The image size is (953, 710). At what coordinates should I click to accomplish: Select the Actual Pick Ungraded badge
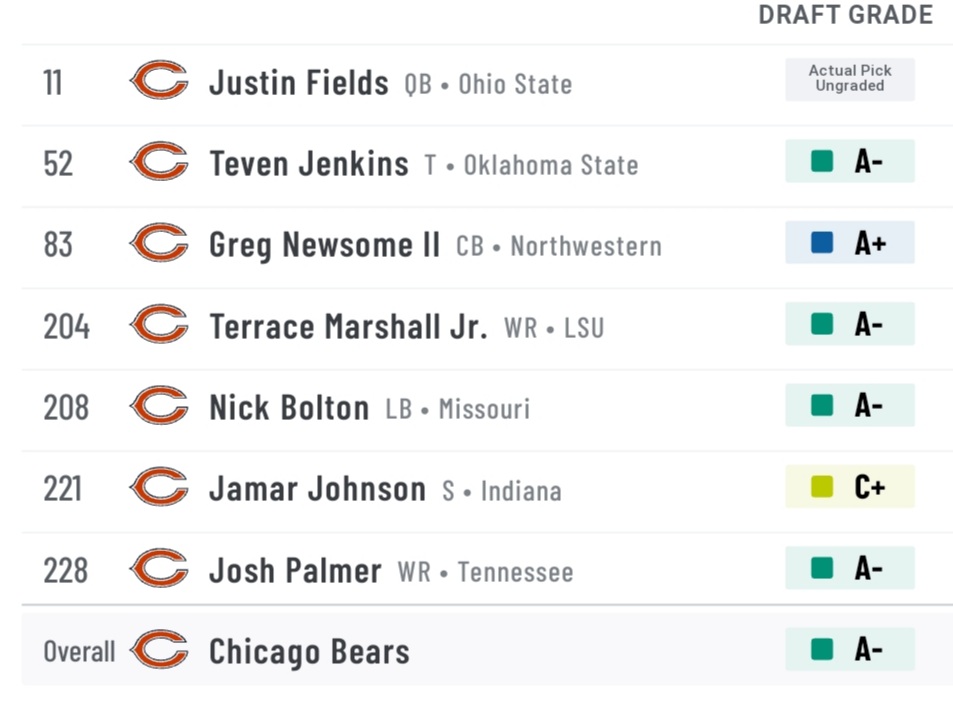point(850,79)
